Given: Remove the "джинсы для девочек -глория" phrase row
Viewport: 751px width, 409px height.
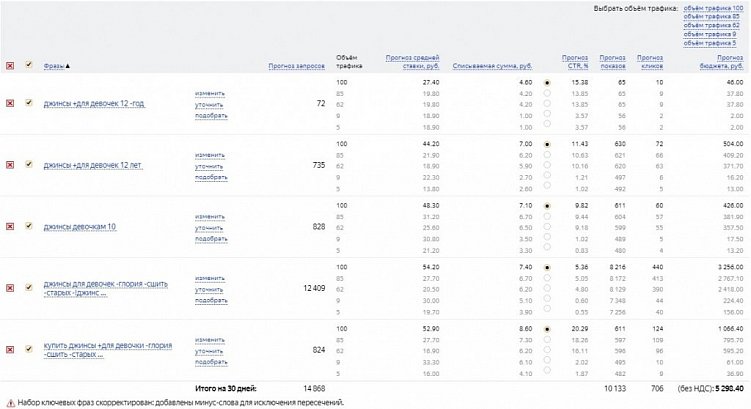Looking at the screenshot, I should 10,288.
